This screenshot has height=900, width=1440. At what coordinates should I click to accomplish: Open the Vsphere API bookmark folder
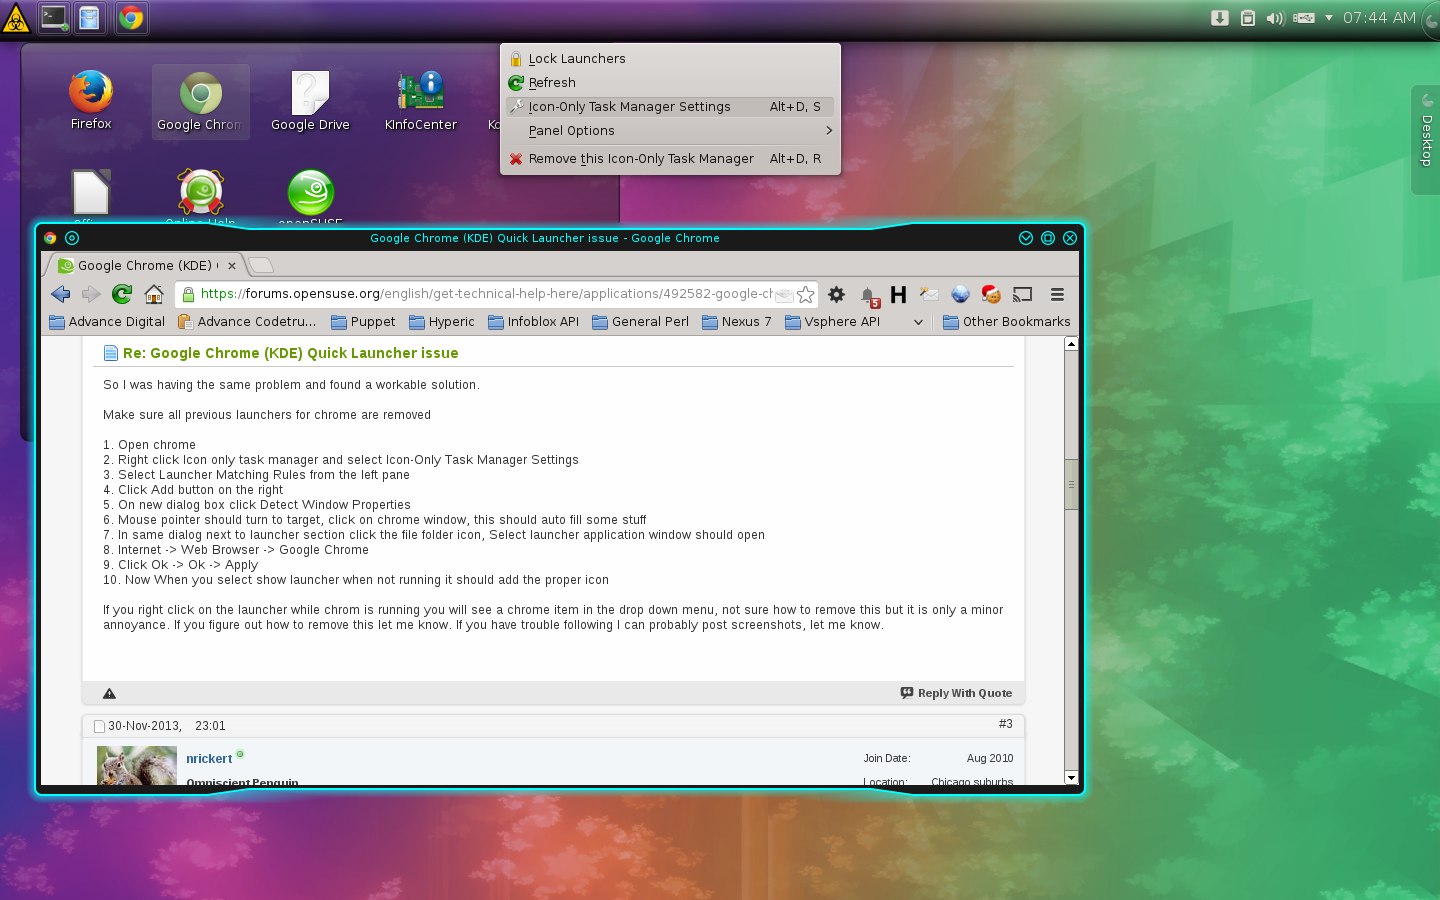833,322
